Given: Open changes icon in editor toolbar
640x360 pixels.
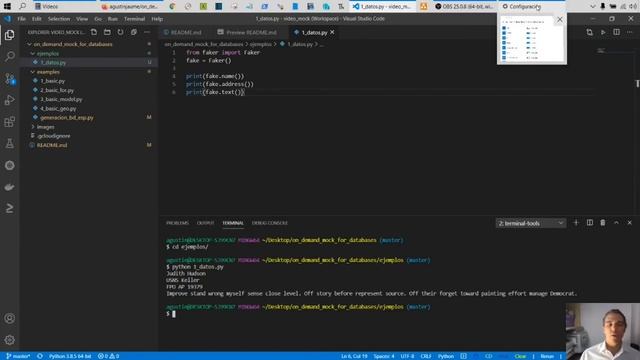Looking at the screenshot, I should [589, 32].
